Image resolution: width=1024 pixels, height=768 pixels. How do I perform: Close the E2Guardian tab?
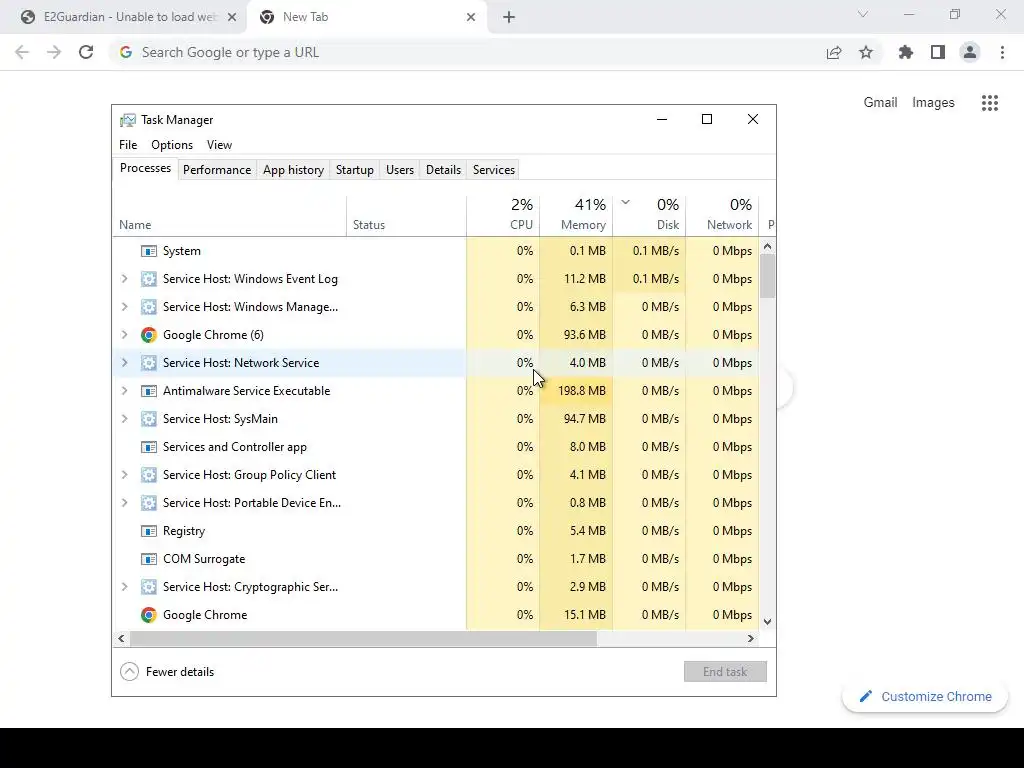(x=232, y=17)
